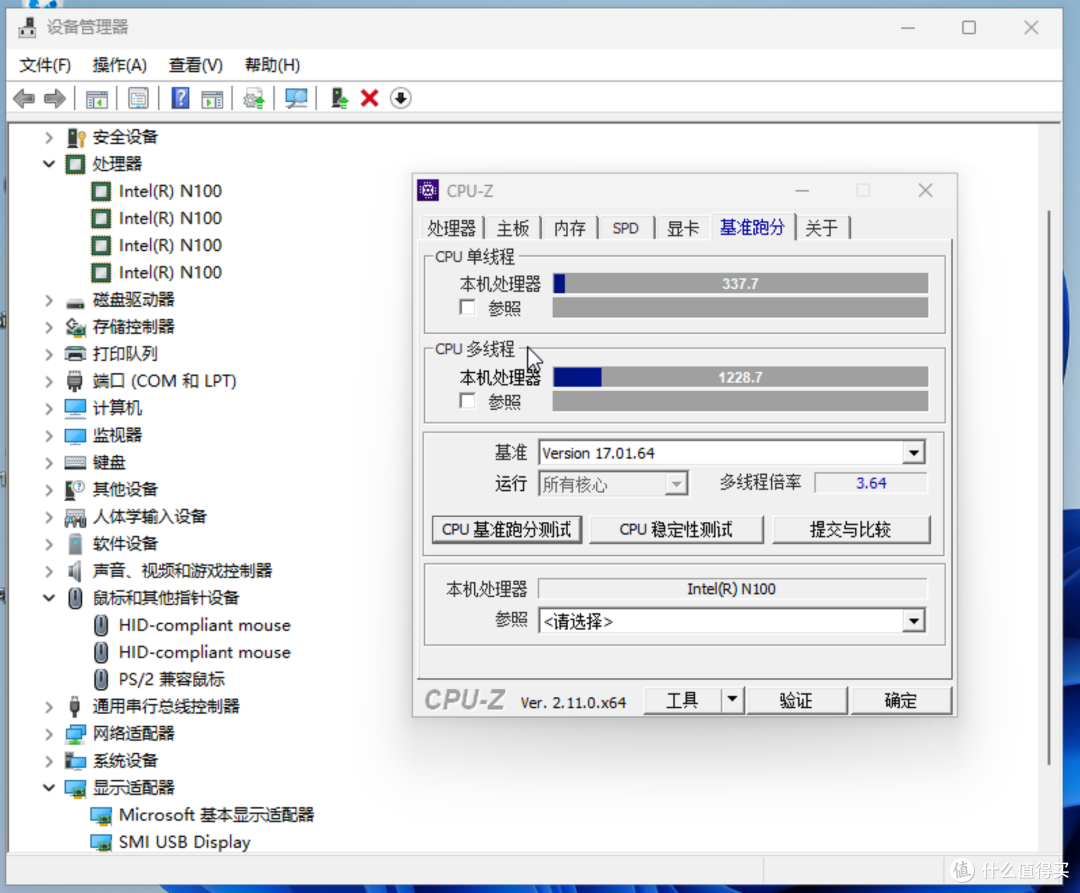Click the 键盘 keyboard icon

(x=75, y=463)
